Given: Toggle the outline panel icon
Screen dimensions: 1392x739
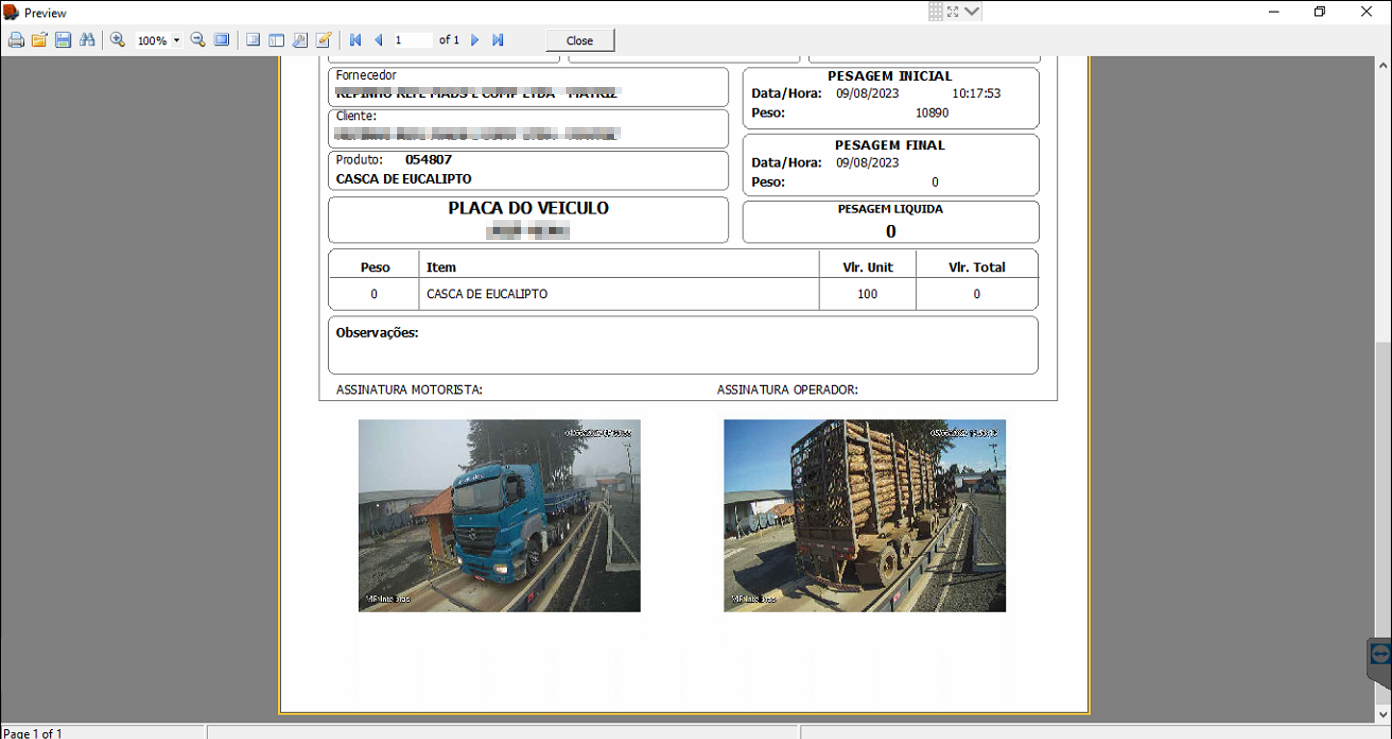Looking at the screenshot, I should click(253, 41).
